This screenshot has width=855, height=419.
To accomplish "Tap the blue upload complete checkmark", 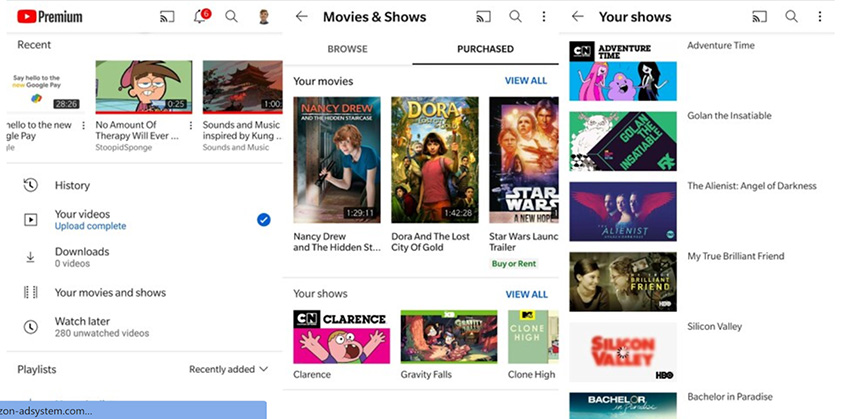I will click(x=263, y=220).
